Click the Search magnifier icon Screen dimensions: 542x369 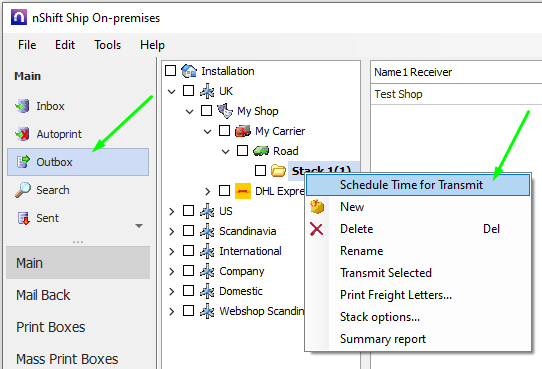pos(23,190)
